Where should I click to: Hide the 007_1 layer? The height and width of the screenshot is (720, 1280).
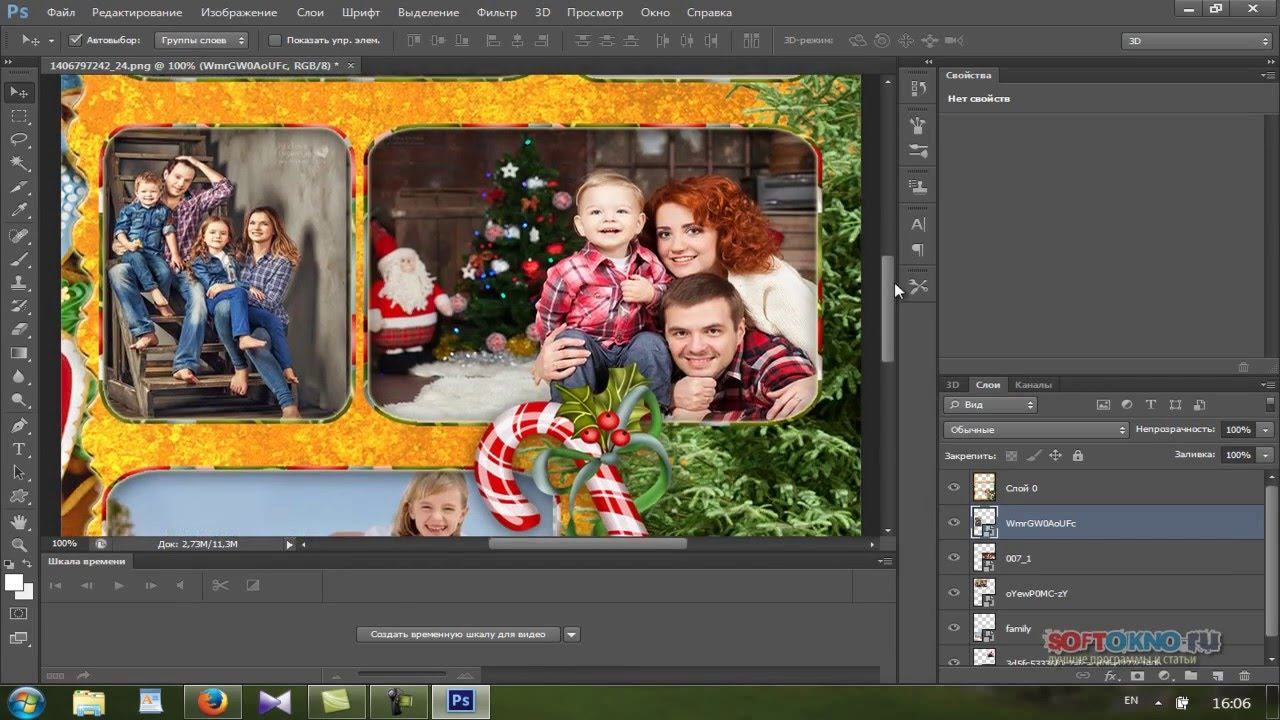coord(953,558)
